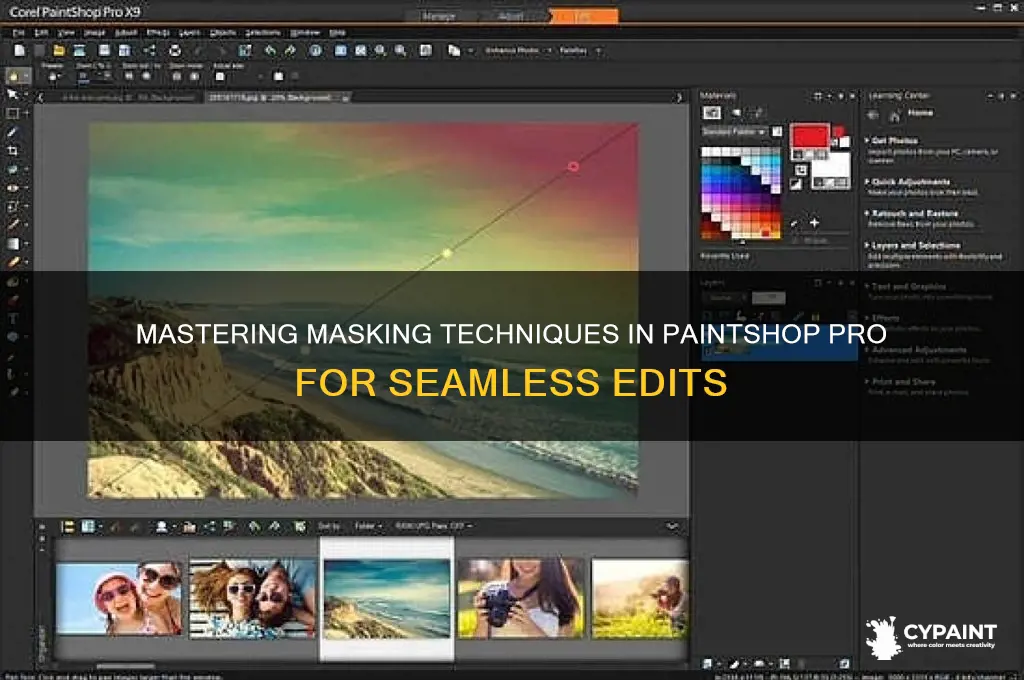Select the Swatches tab in Materials palette
This screenshot has width=1024, height=680.
click(x=758, y=113)
